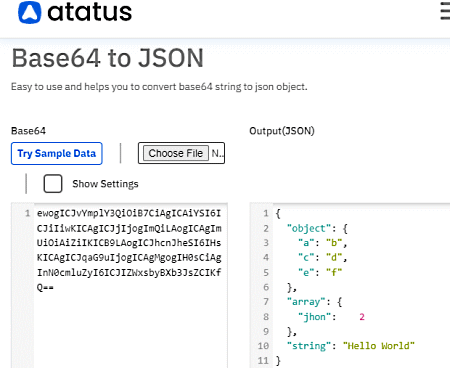Click the empty area below the Base64 text
The image size is (450, 368).
130,330
